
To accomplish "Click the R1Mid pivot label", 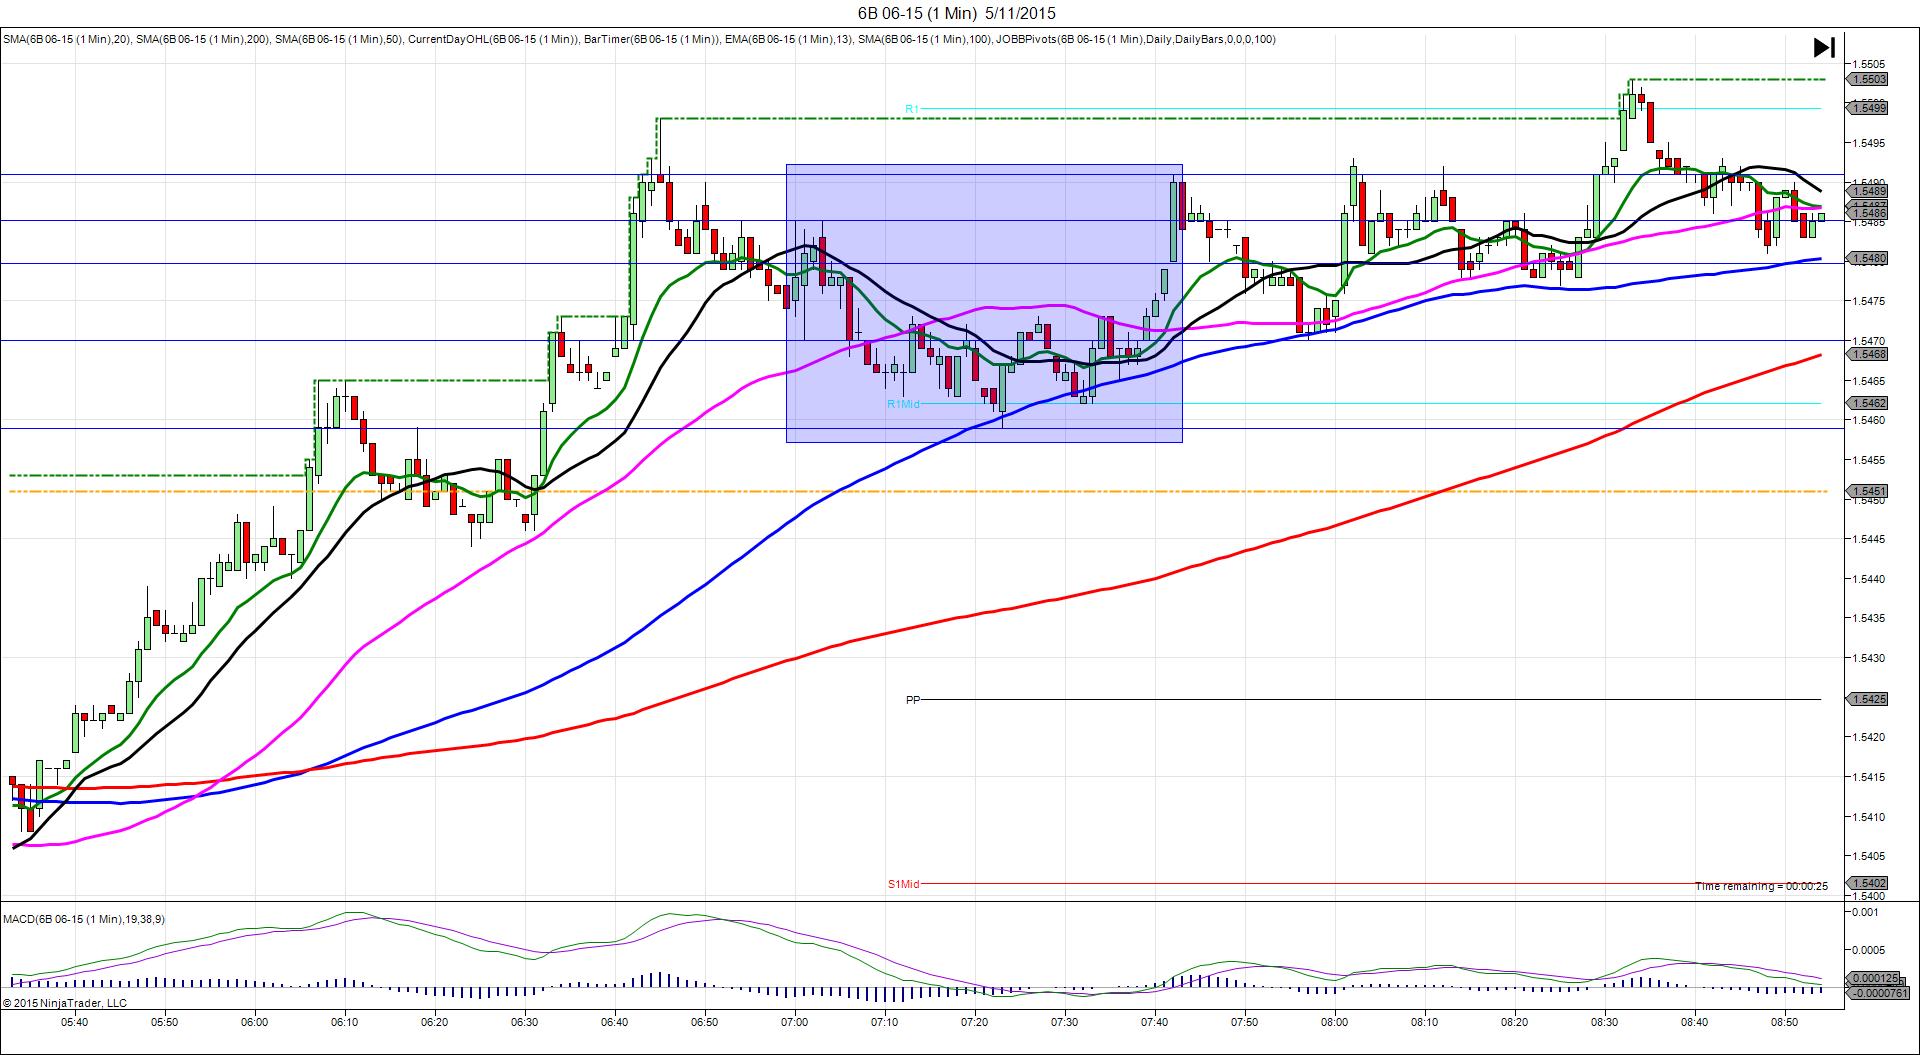I will pos(903,404).
